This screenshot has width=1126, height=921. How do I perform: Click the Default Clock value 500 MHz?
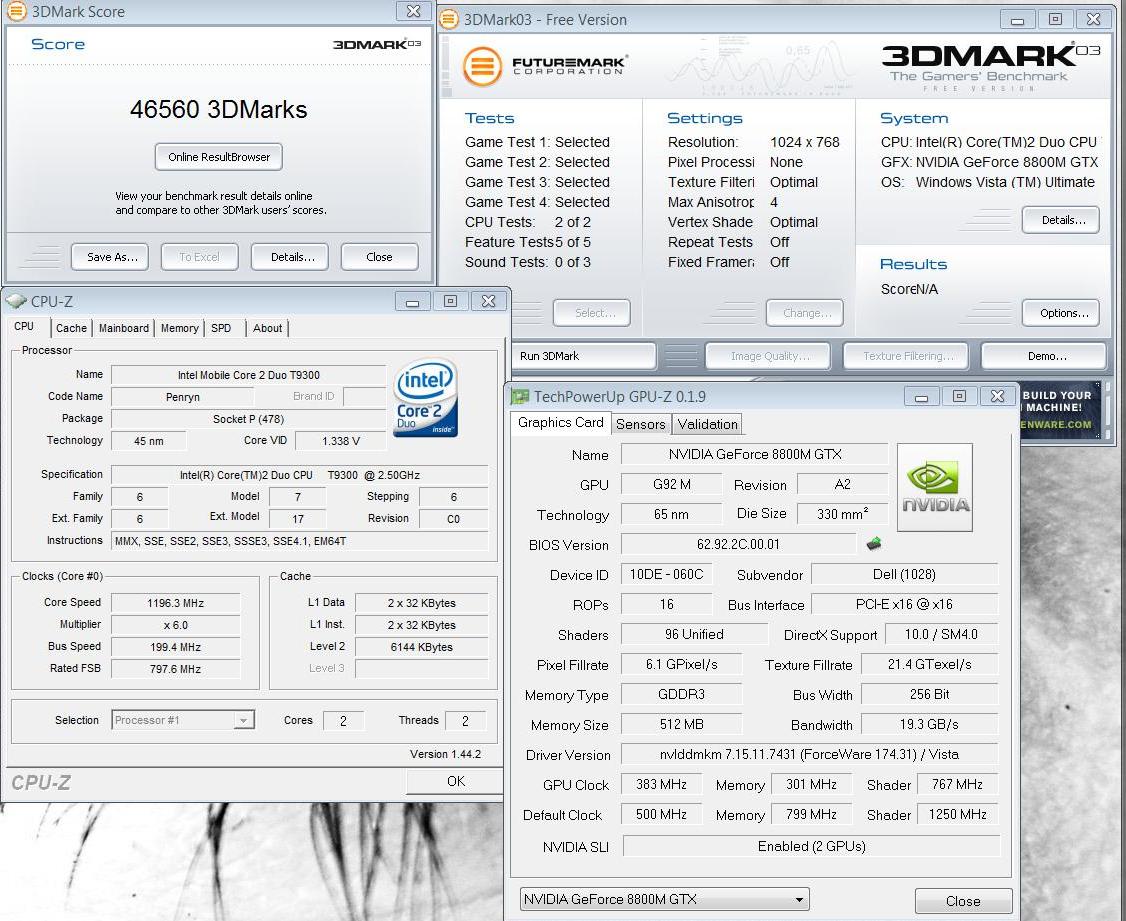(661, 815)
